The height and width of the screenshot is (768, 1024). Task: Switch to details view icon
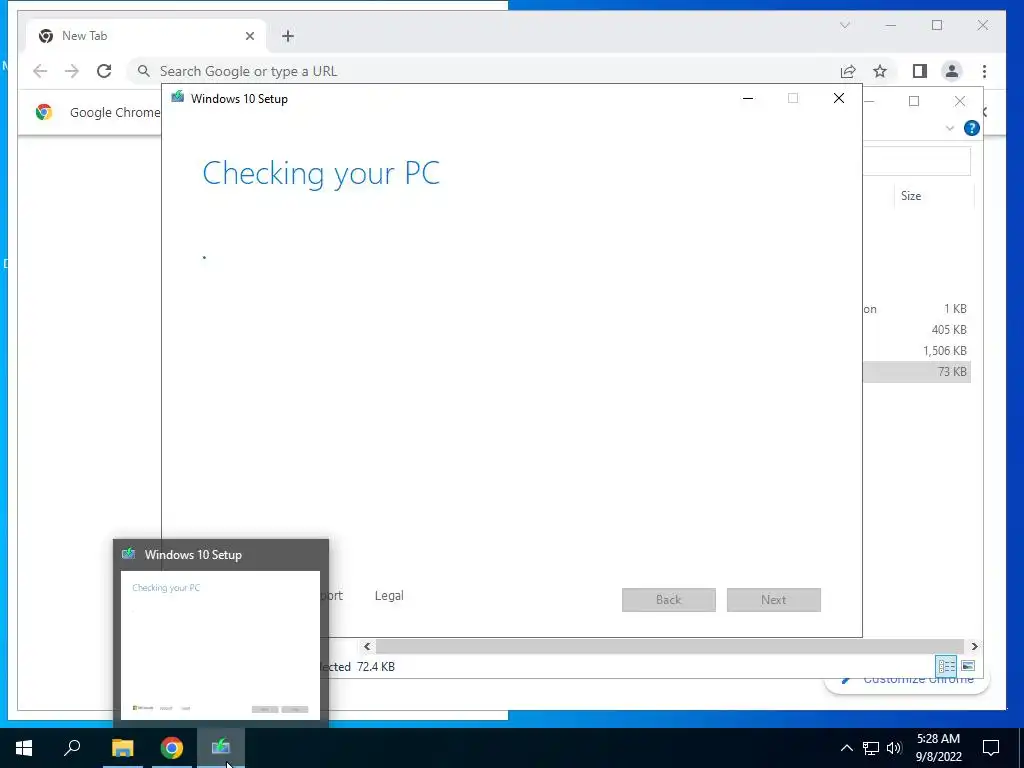(946, 666)
